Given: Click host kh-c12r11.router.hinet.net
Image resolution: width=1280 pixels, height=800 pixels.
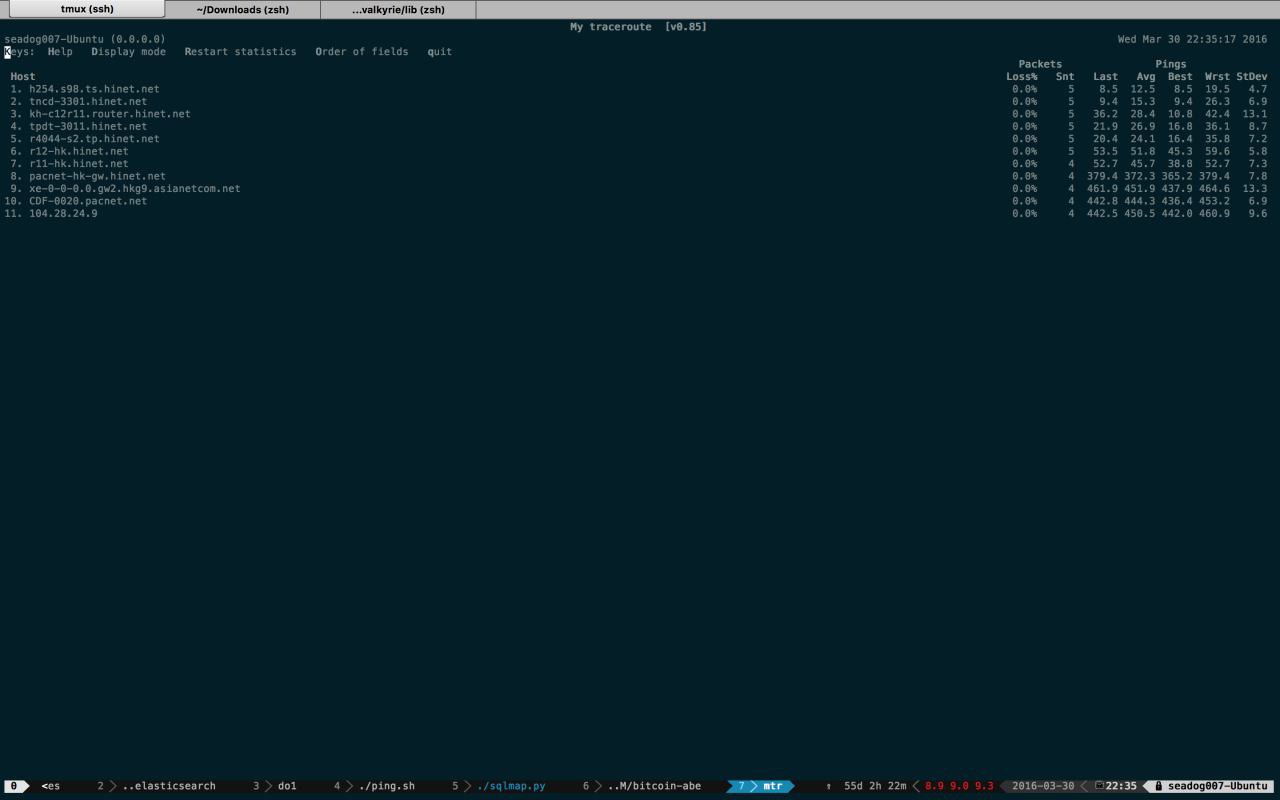Looking at the screenshot, I should (x=110, y=114).
